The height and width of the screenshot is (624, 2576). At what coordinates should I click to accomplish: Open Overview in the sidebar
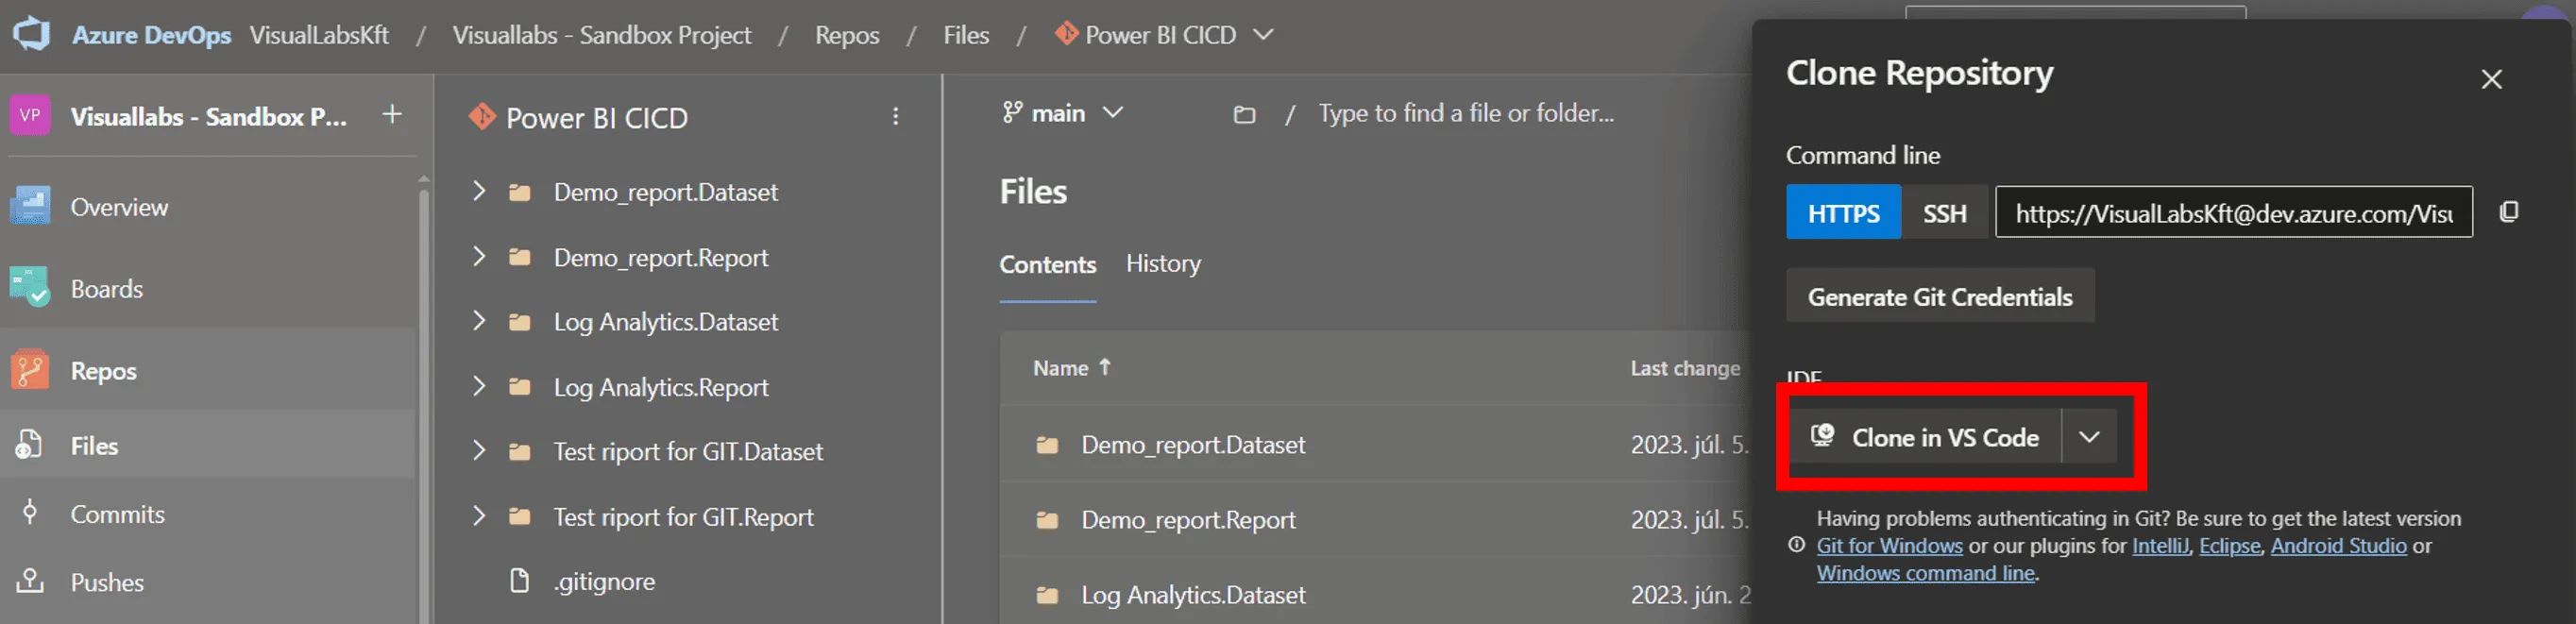click(119, 207)
